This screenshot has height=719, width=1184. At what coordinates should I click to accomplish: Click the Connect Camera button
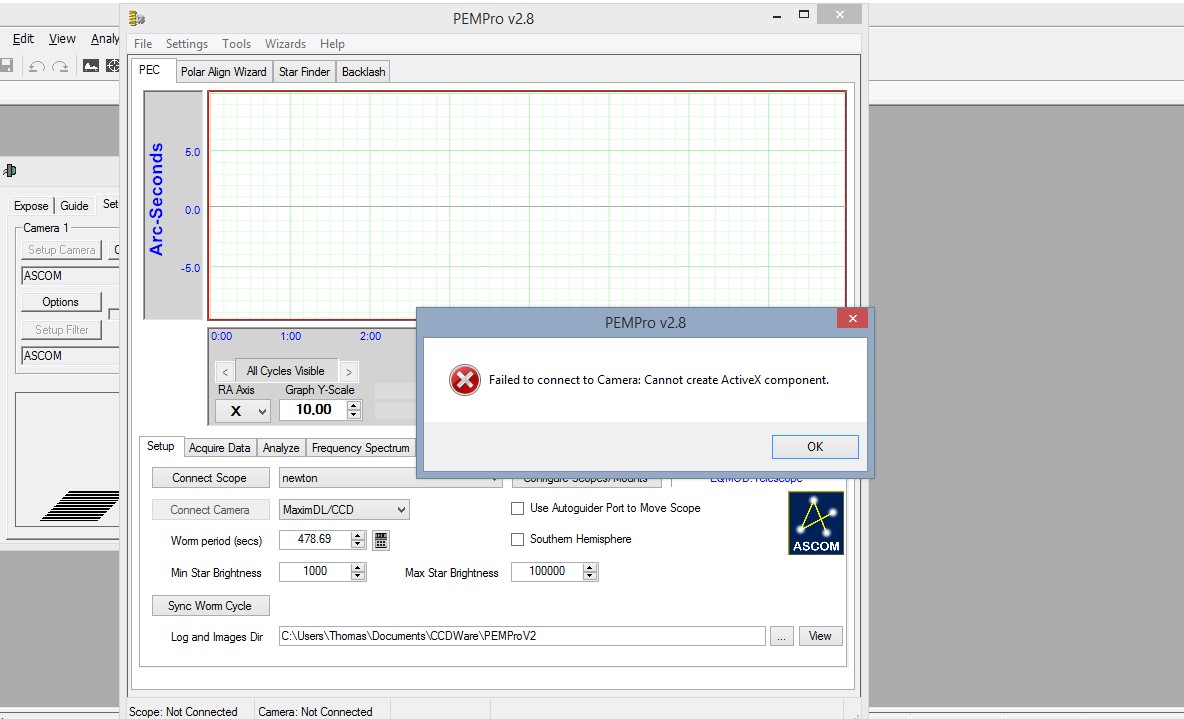(x=210, y=510)
